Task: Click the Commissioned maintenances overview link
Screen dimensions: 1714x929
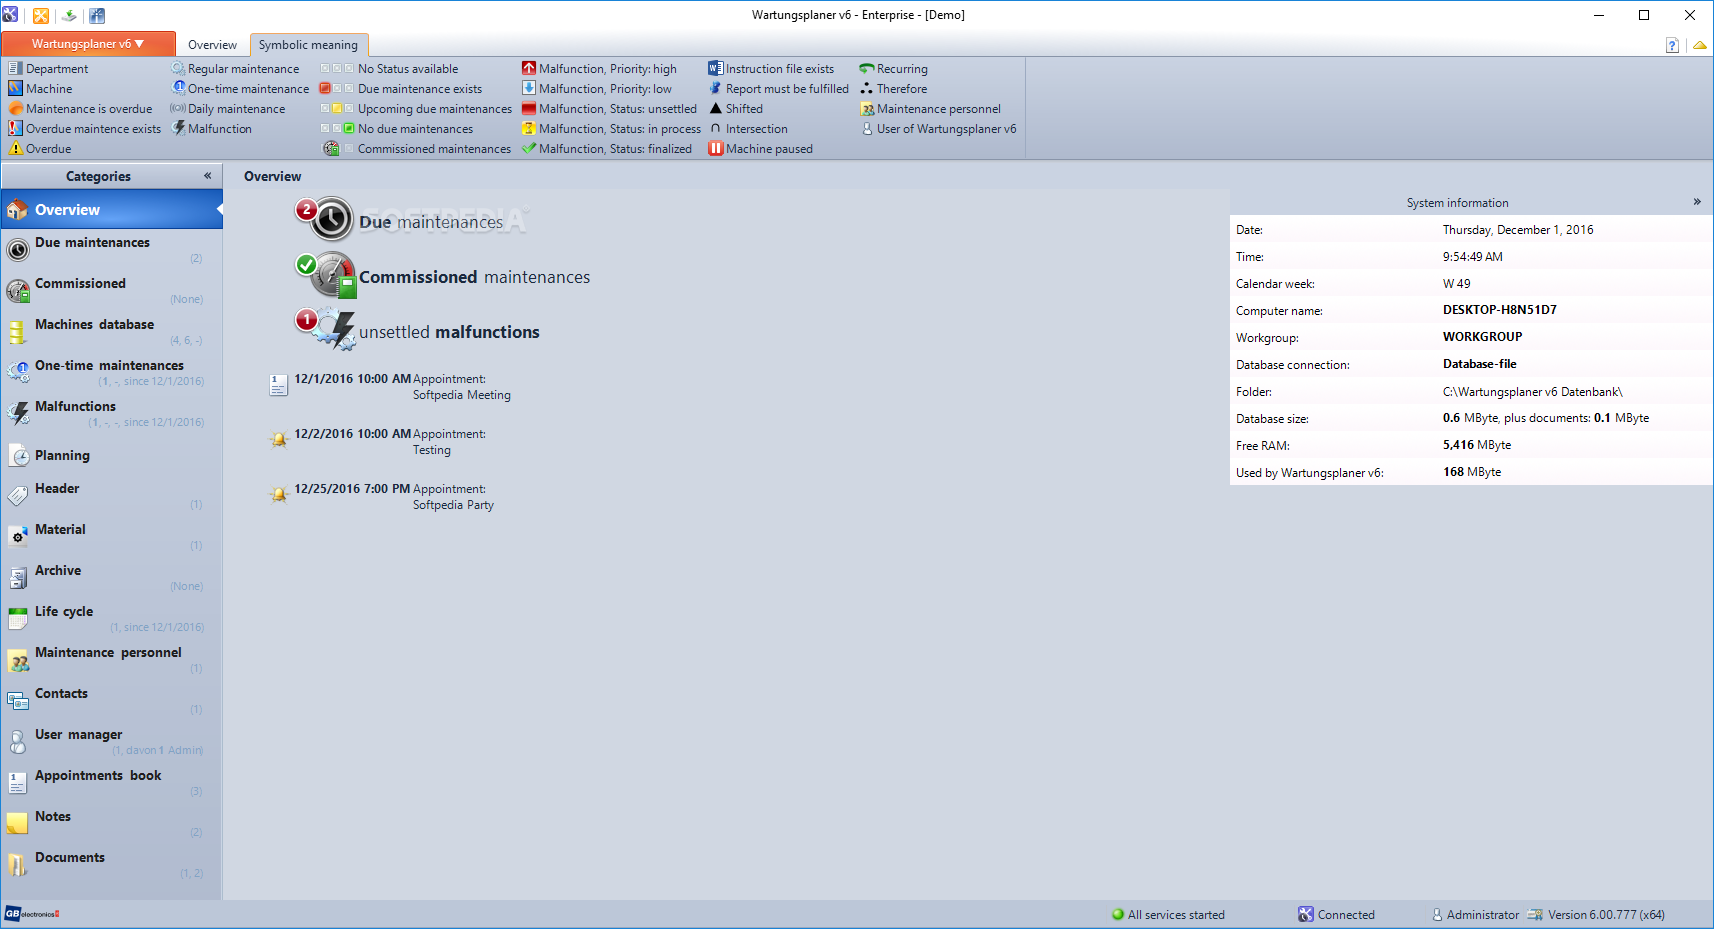Action: click(475, 277)
